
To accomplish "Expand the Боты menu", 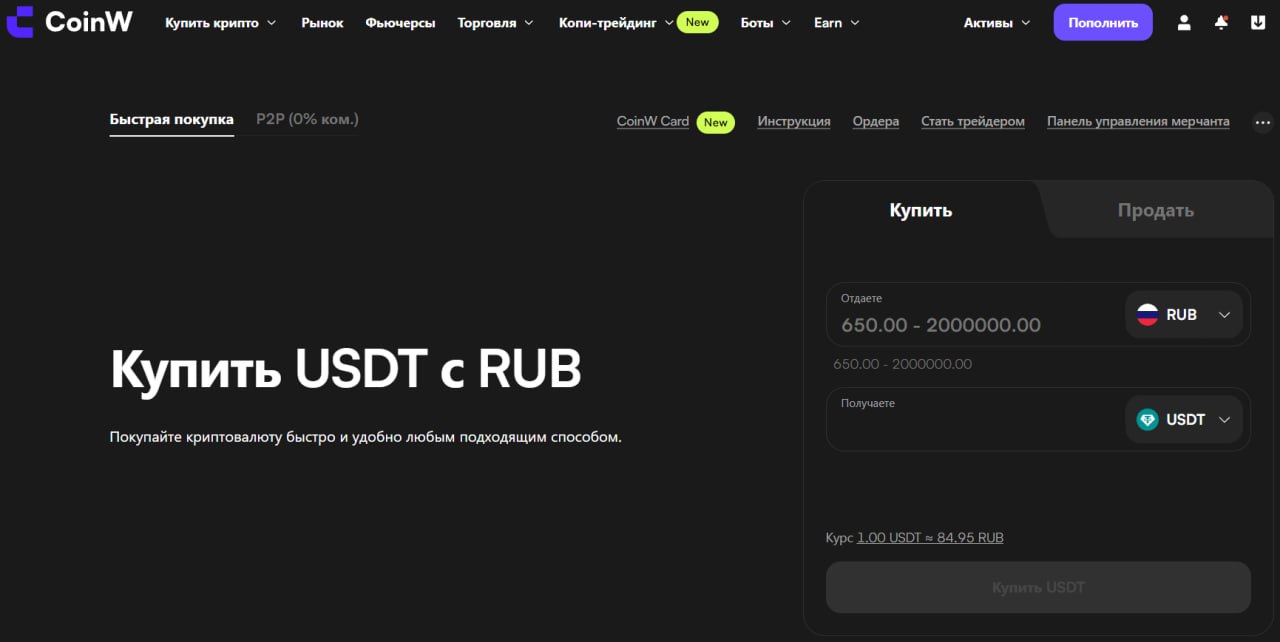I will pos(766,22).
